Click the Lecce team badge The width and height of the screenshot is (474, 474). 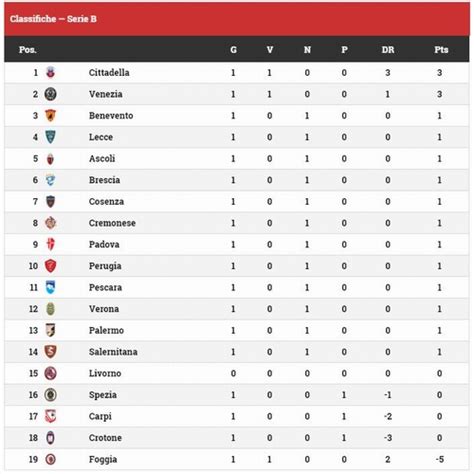[50, 137]
